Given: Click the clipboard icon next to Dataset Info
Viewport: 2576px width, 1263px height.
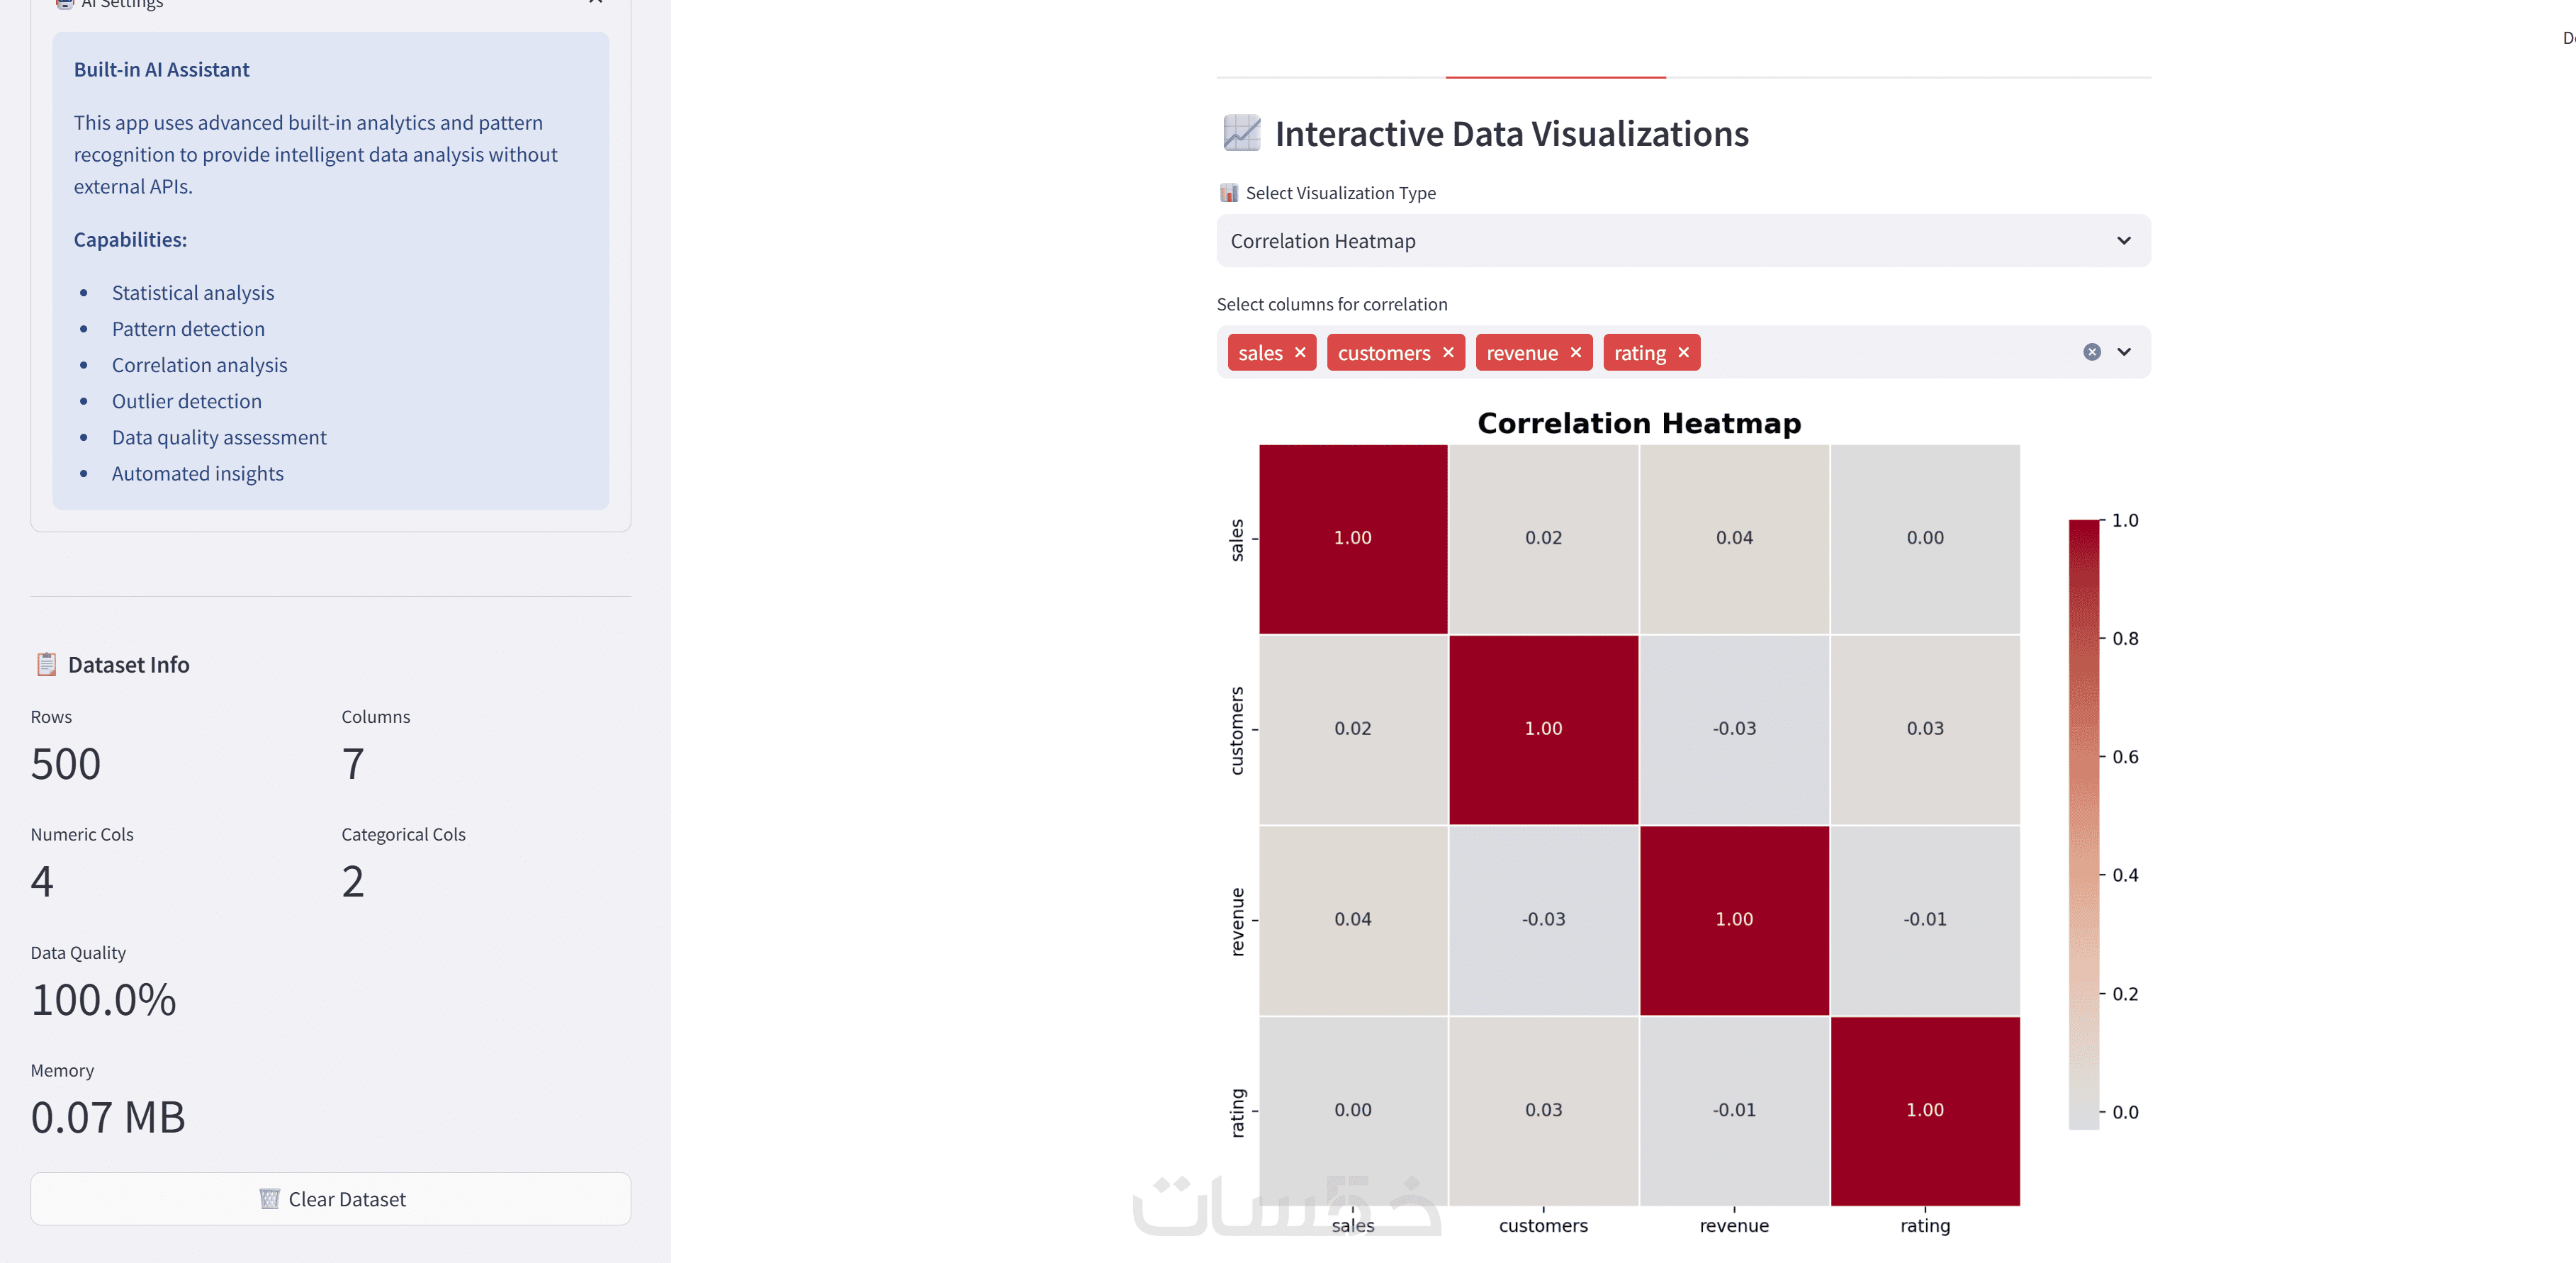Looking at the screenshot, I should tap(46, 664).
